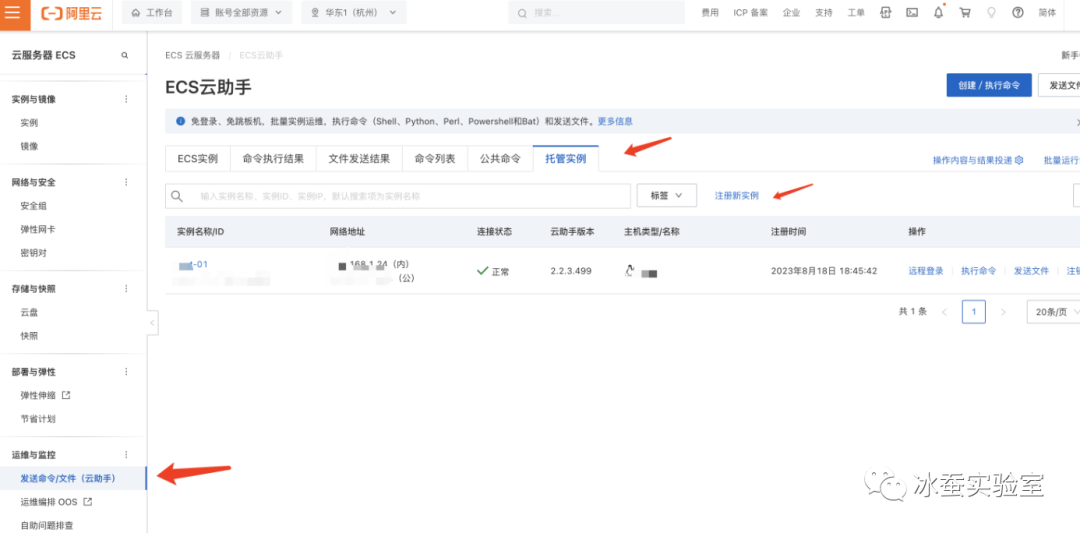Select page 1 in pagination
This screenshot has width=1080, height=533.
[x=974, y=312]
